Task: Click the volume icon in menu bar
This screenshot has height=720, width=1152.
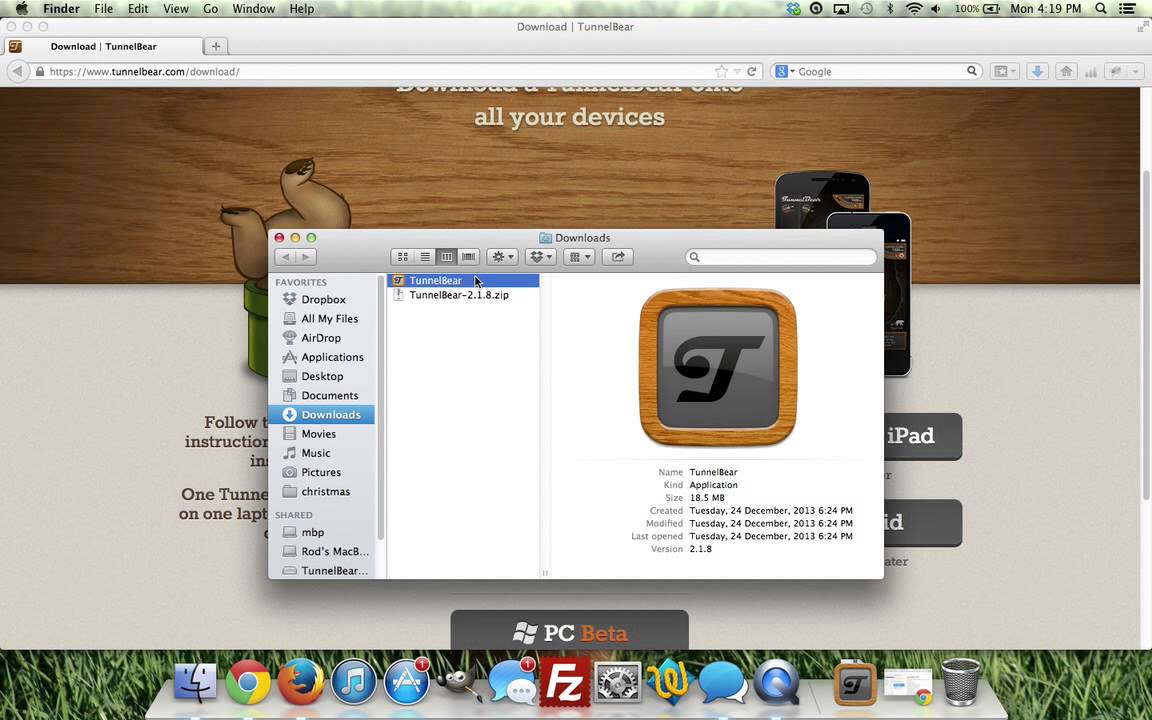Action: tap(936, 9)
